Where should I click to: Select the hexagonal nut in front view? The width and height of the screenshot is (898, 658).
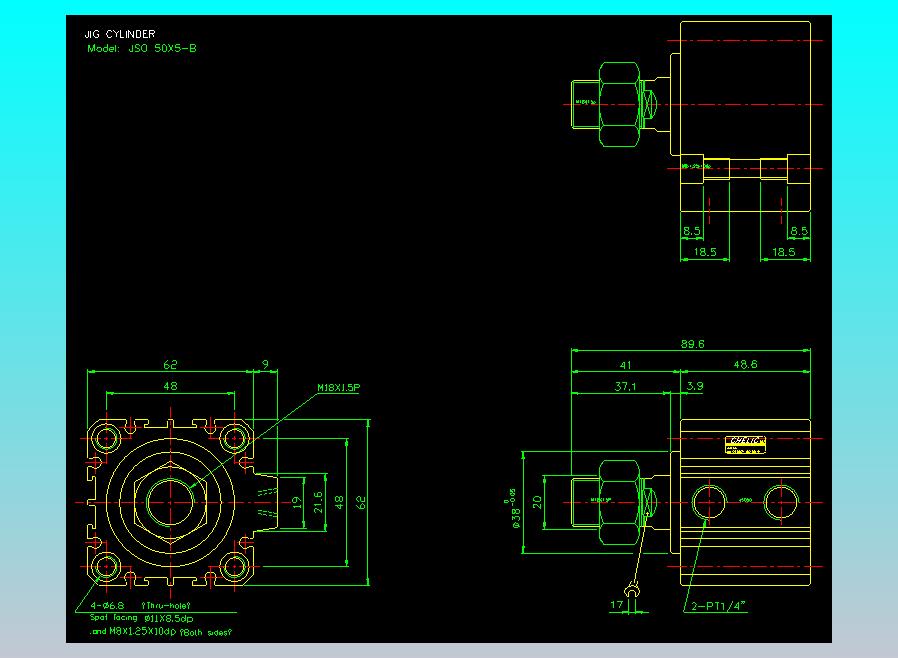coord(170,502)
